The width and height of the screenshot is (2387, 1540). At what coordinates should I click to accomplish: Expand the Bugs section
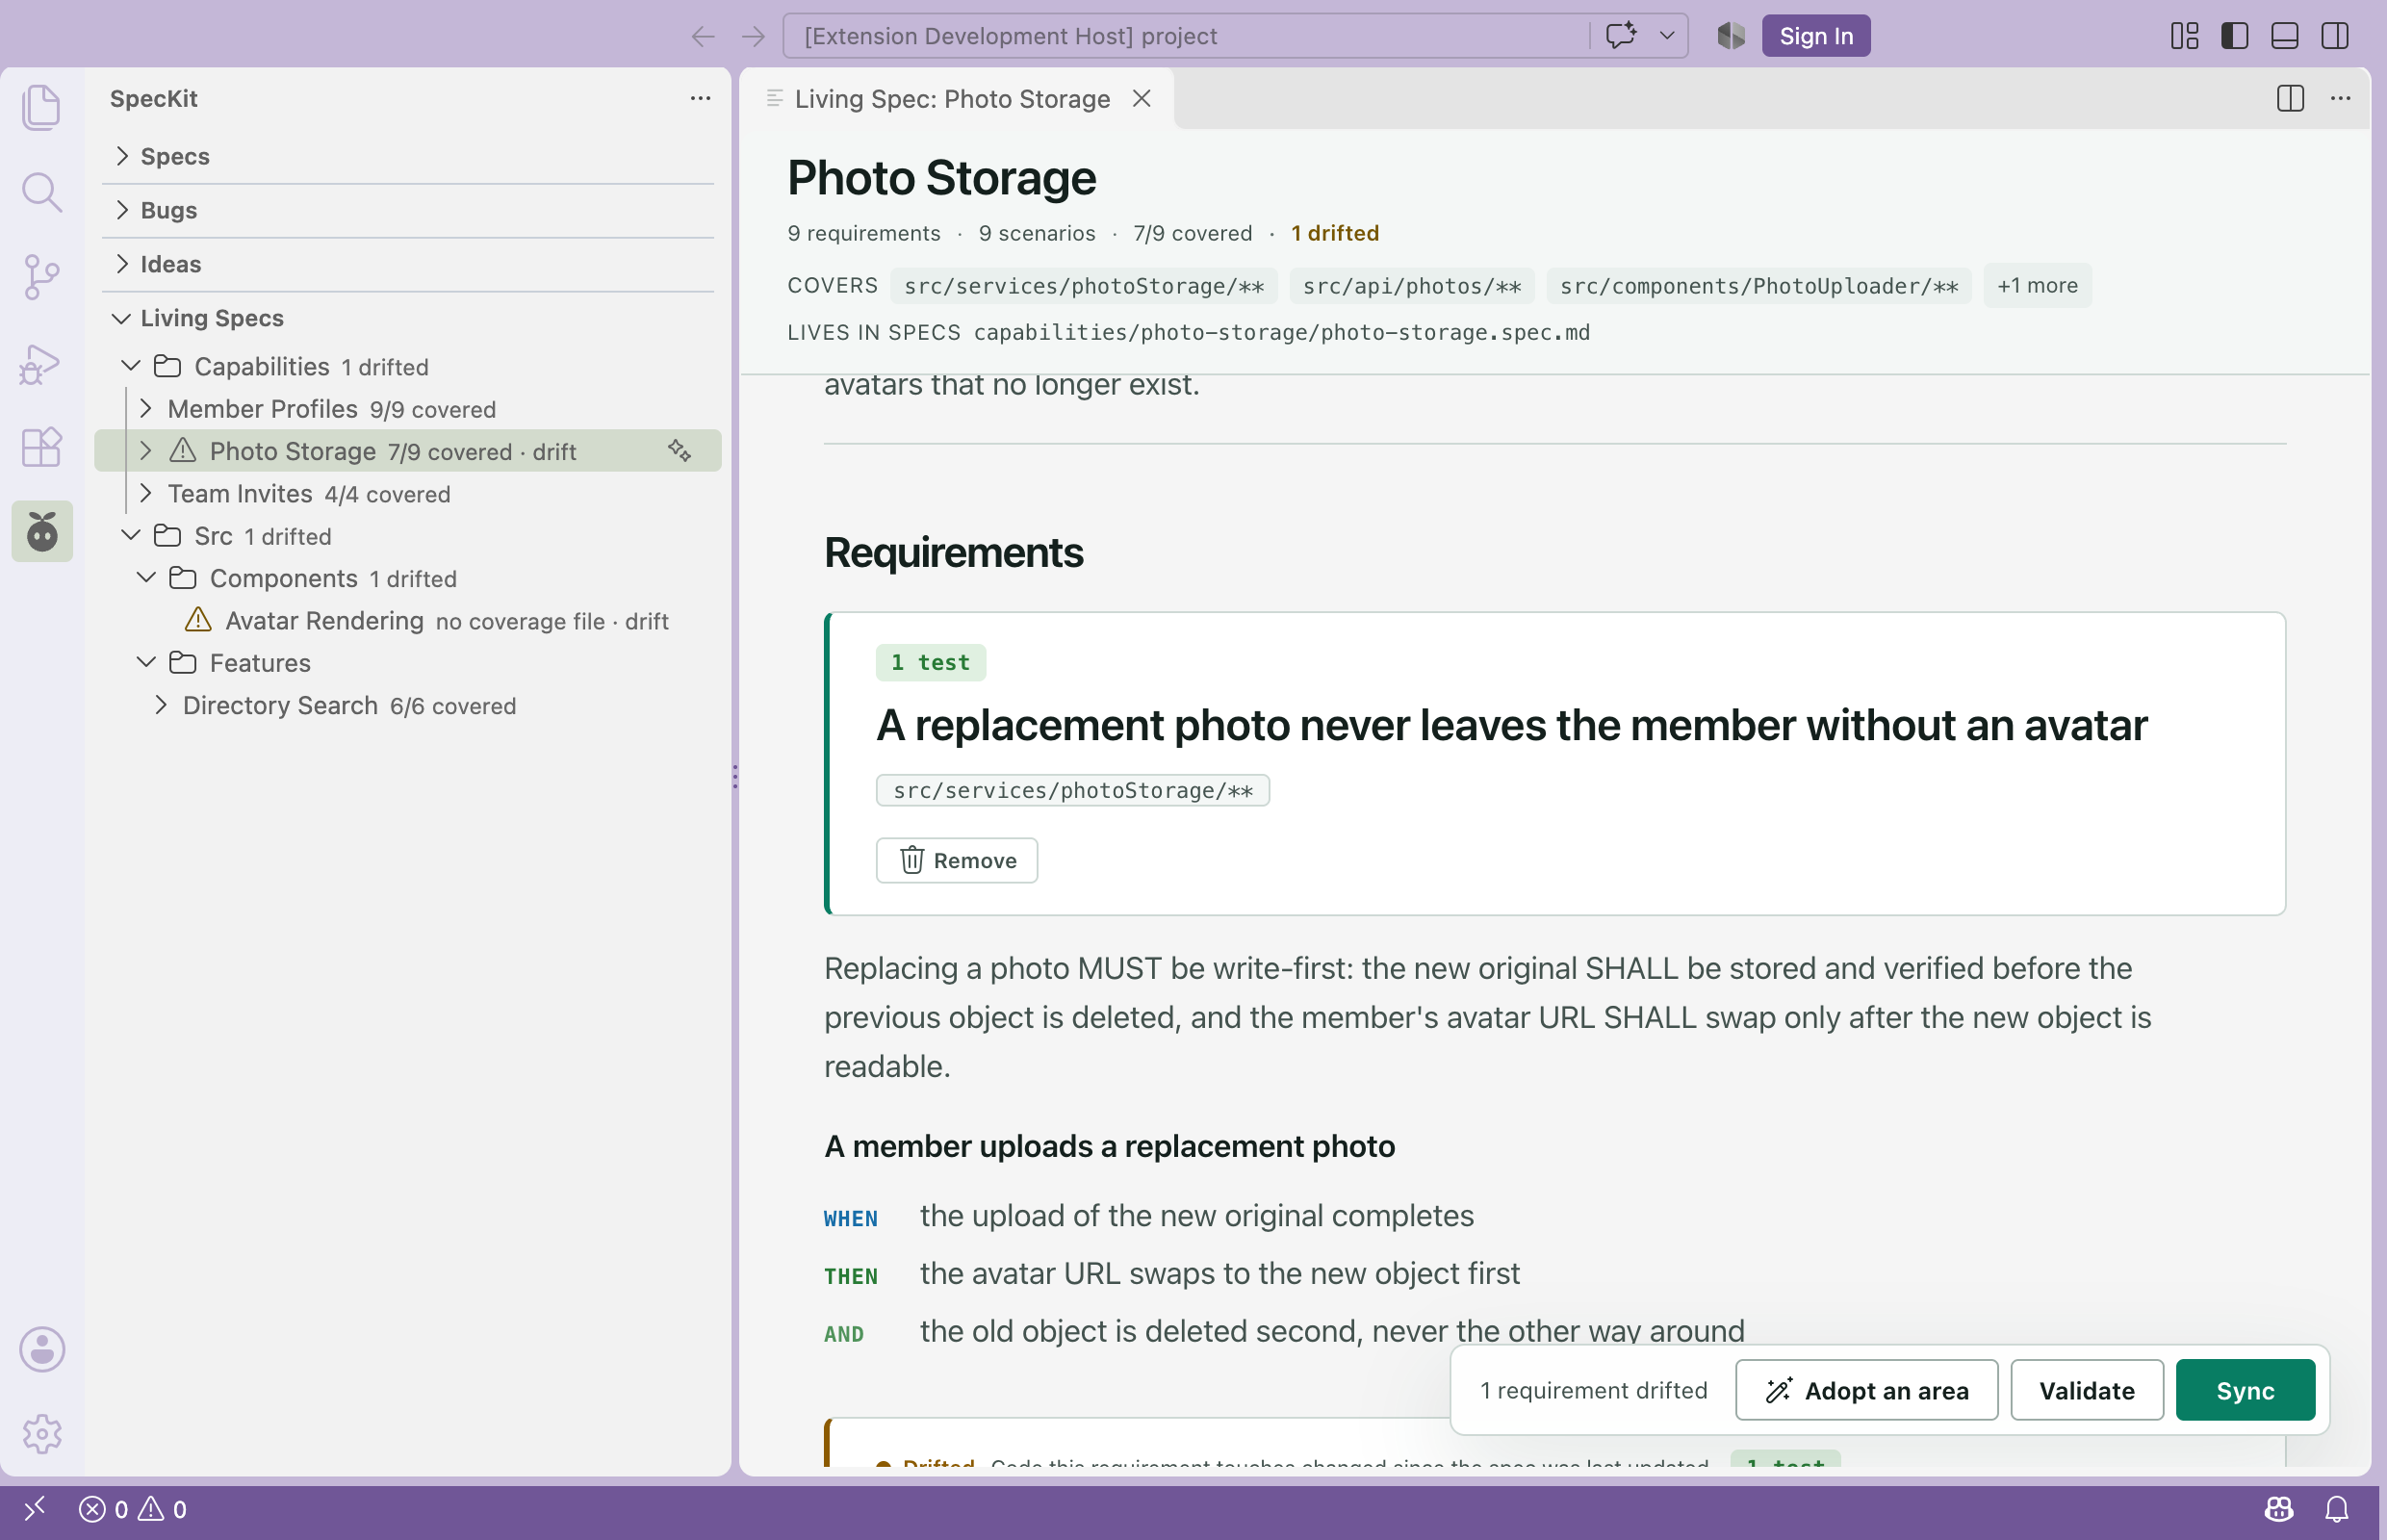tap(408, 210)
